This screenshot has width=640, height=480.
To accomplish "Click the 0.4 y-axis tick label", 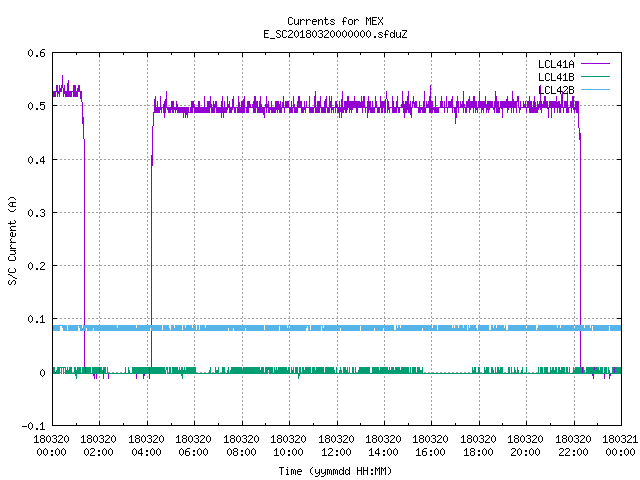I will click(36, 160).
